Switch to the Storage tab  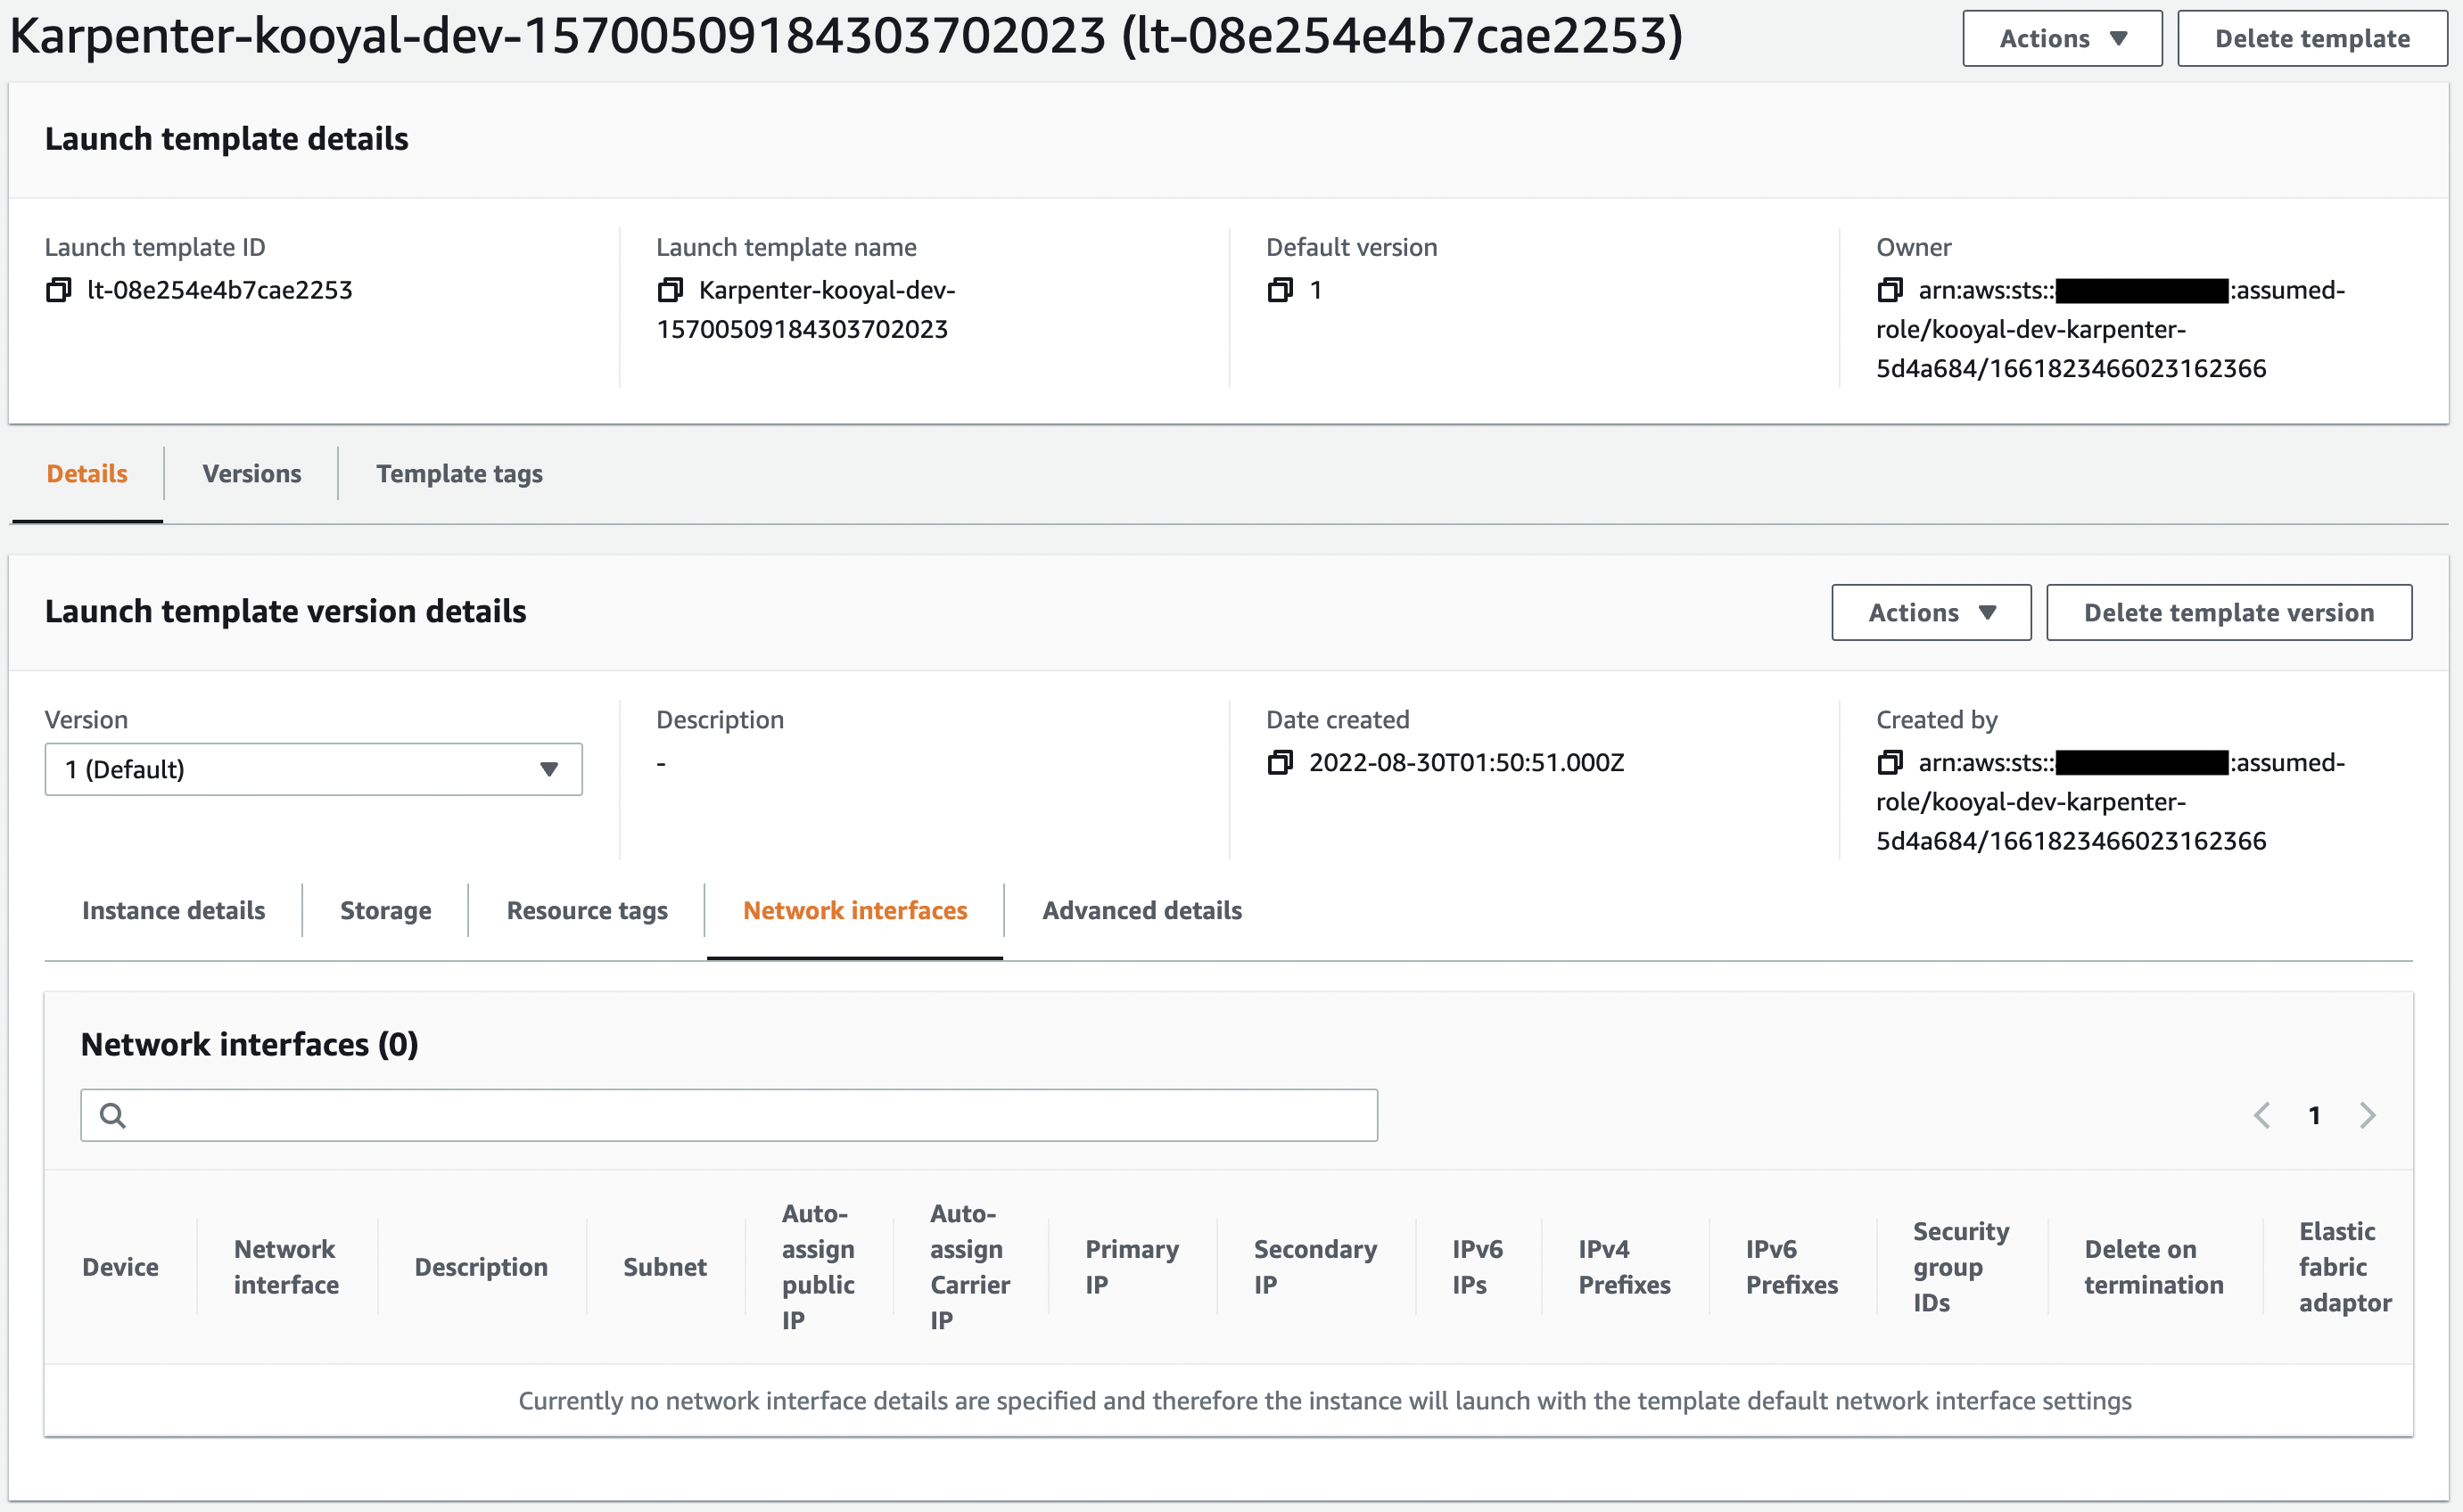[x=385, y=910]
